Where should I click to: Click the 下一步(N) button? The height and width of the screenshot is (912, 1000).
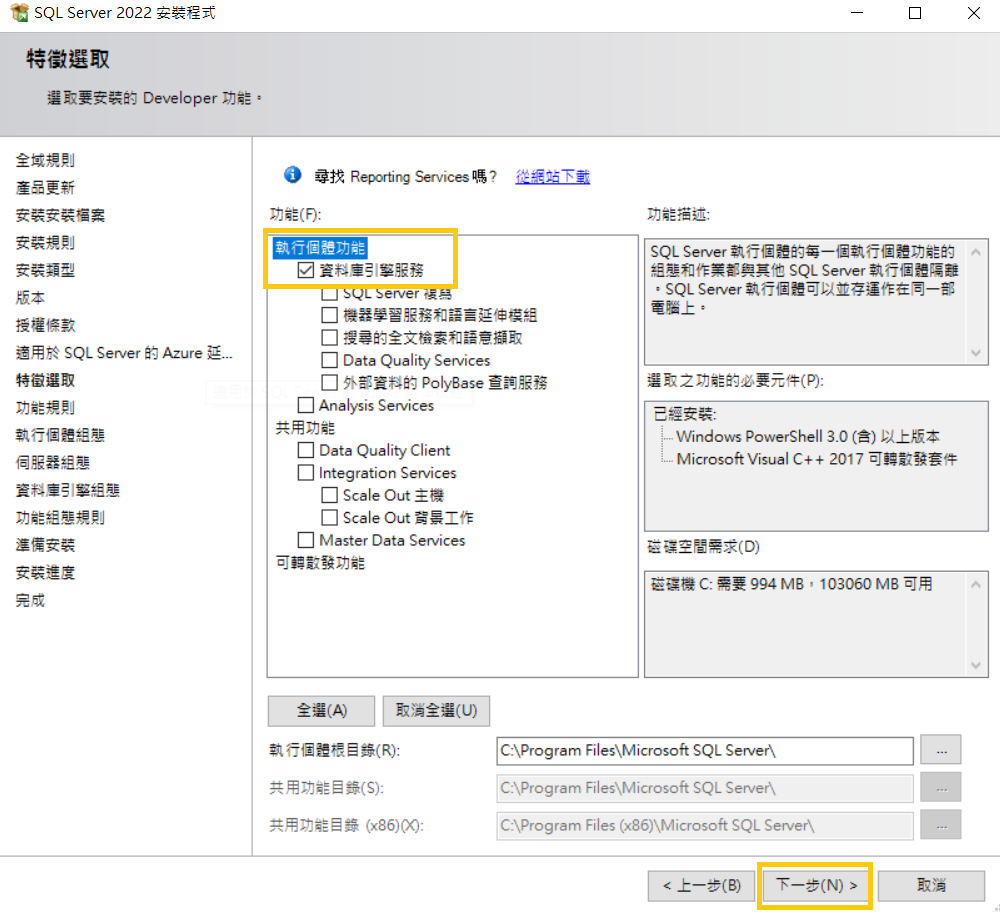point(816,885)
